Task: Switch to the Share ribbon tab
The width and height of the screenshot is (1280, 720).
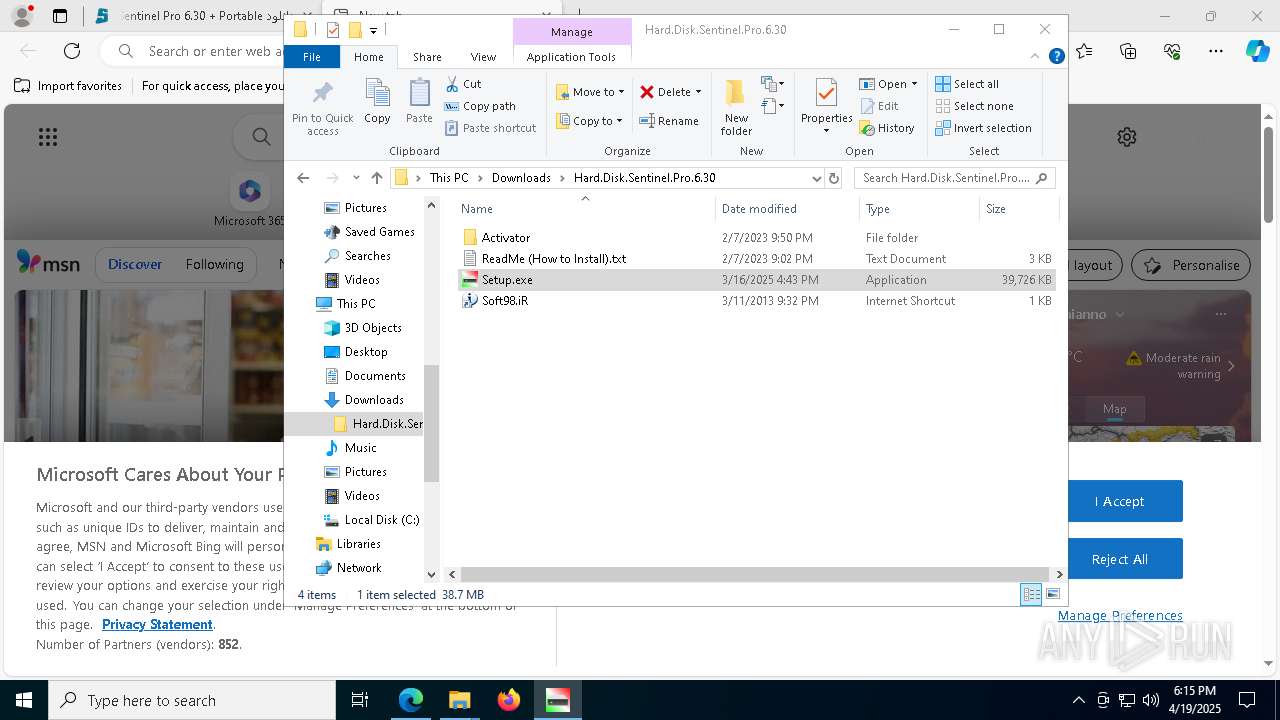Action: (x=427, y=57)
